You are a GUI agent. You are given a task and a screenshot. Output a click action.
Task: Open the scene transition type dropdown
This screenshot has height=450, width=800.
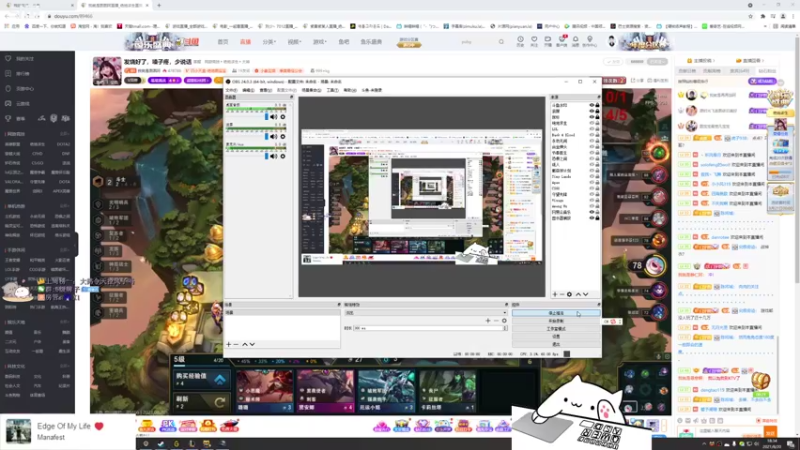(426, 313)
